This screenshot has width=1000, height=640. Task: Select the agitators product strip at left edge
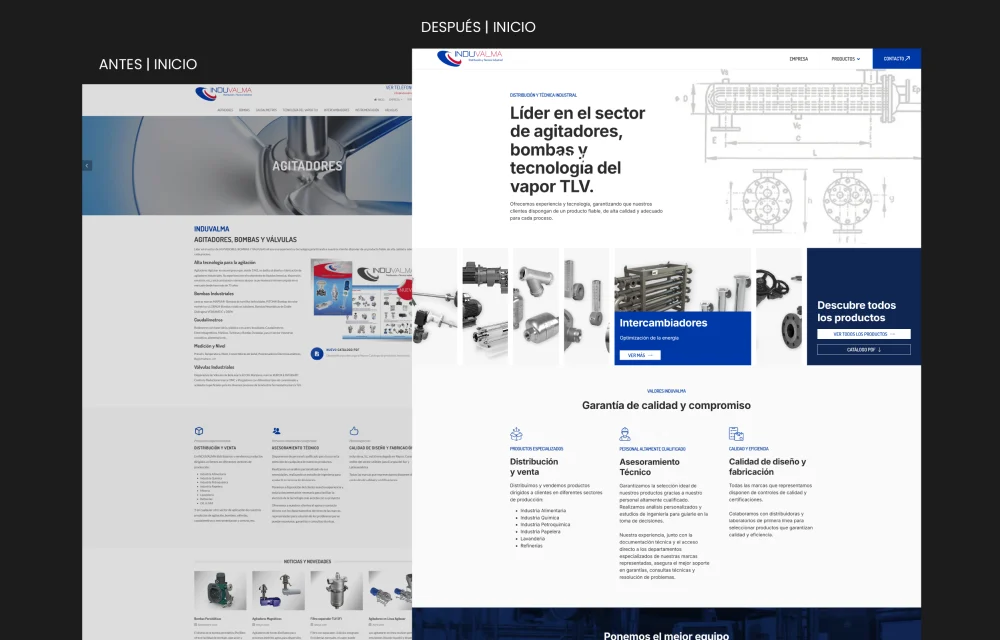coord(435,307)
